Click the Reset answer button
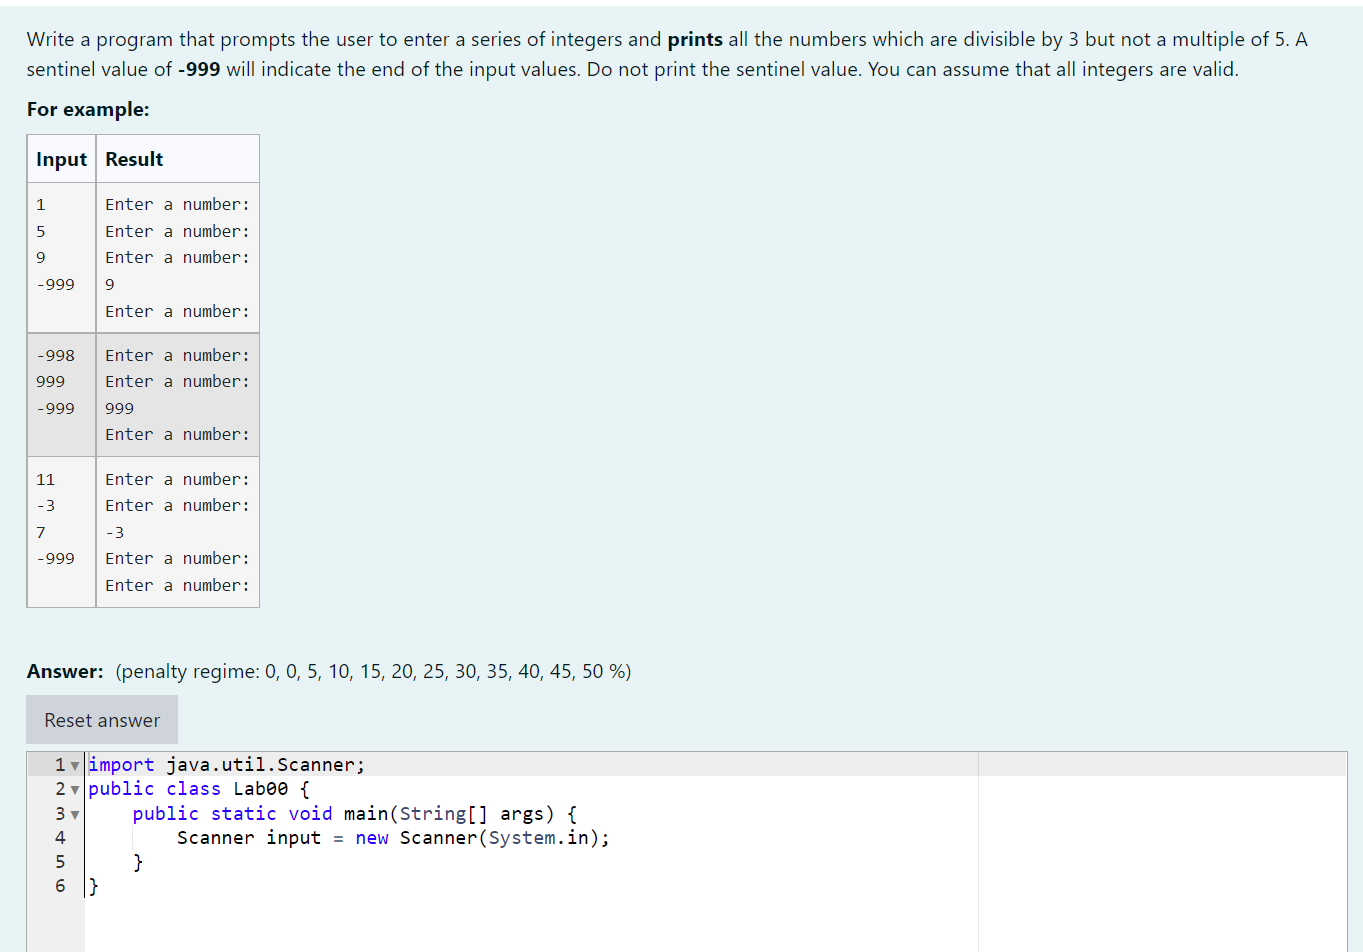 click(x=101, y=719)
